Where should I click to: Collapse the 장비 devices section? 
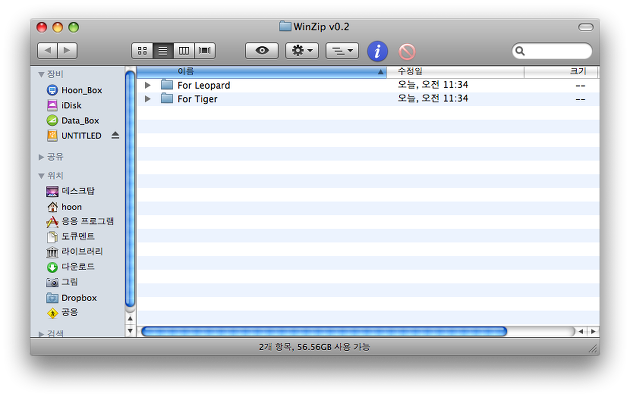41,74
